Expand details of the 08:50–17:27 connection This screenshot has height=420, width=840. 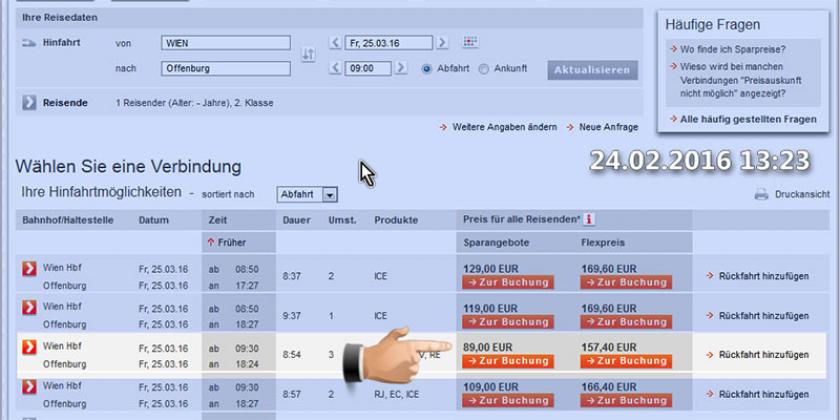(30, 269)
